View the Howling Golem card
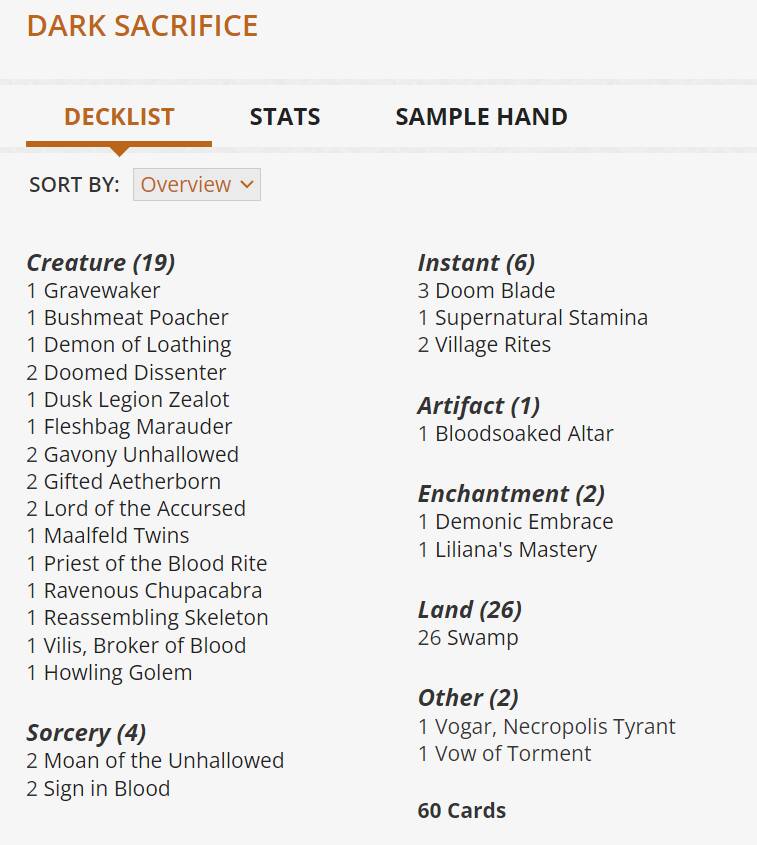Viewport: 757px width, 845px height. click(x=118, y=672)
